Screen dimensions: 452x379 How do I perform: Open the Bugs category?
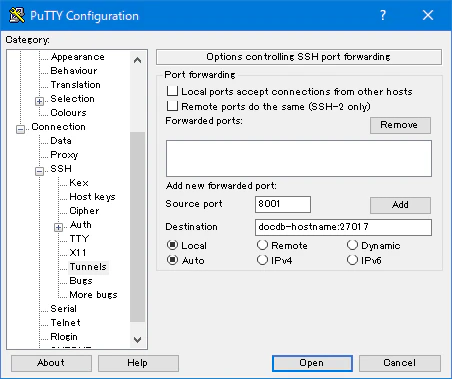[x=81, y=281]
